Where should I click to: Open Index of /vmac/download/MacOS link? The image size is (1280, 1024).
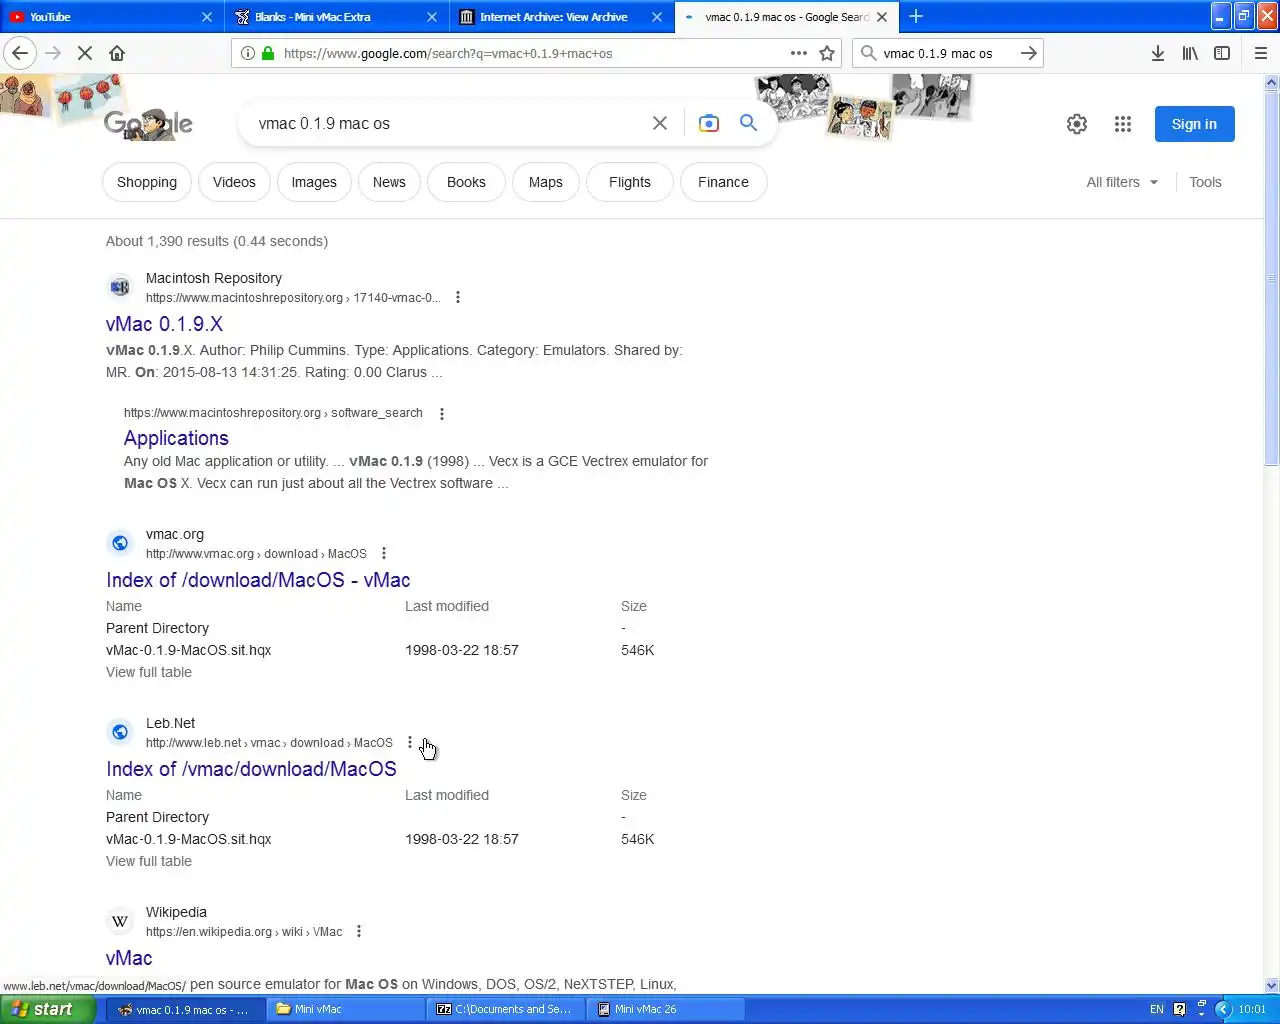click(x=251, y=769)
